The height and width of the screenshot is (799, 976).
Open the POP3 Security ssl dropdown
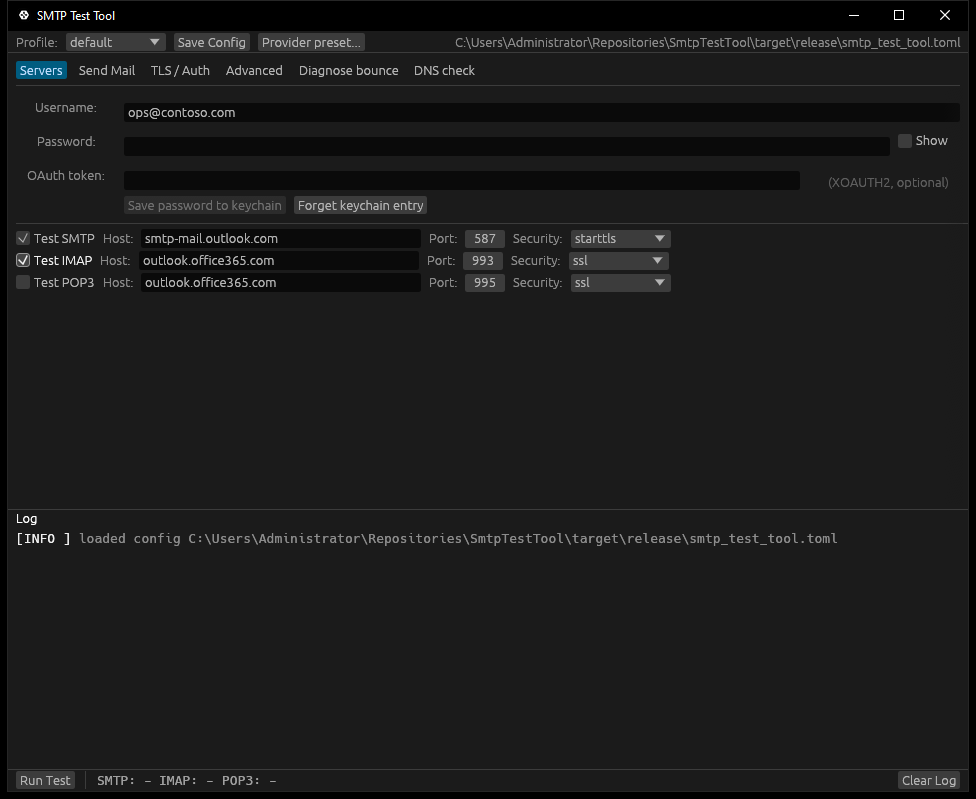click(620, 283)
